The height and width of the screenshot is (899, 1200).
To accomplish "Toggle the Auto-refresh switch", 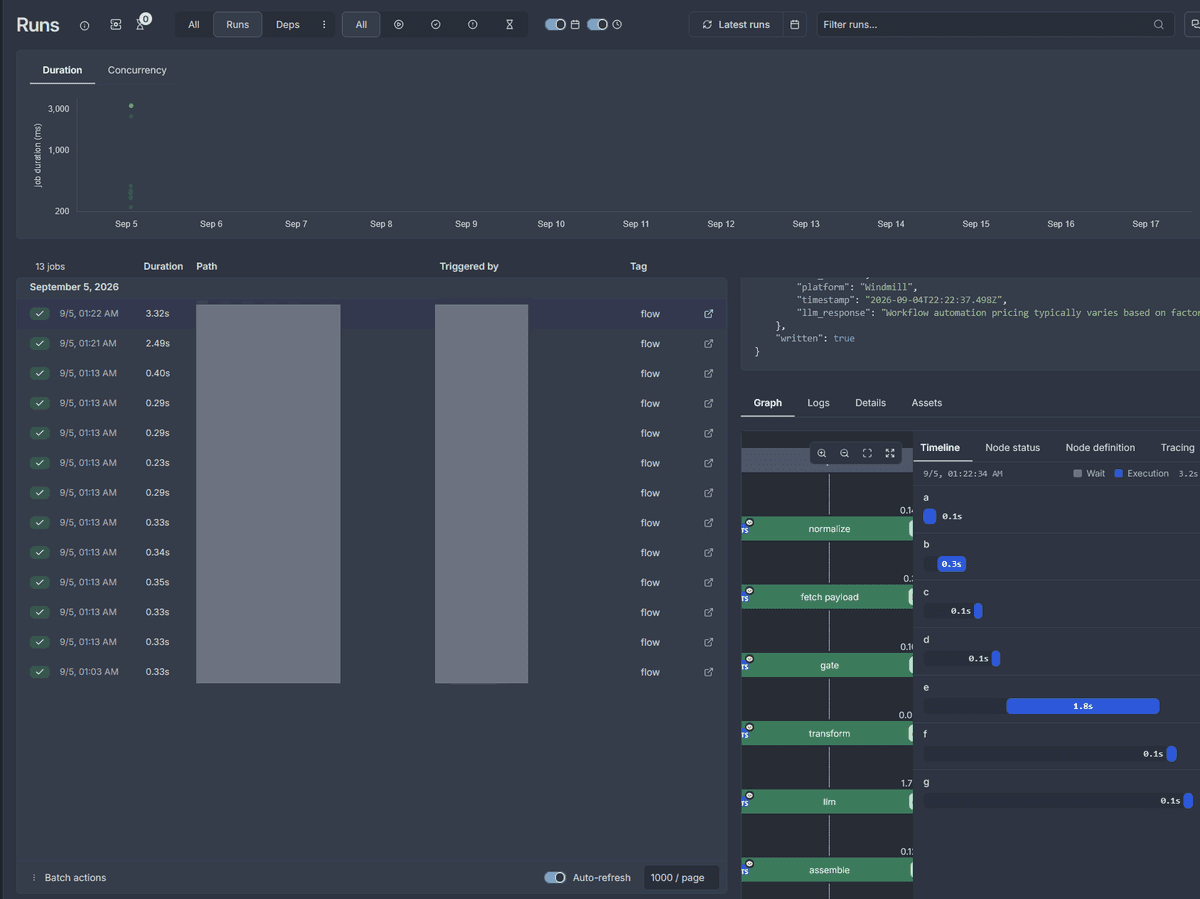I will coord(555,878).
